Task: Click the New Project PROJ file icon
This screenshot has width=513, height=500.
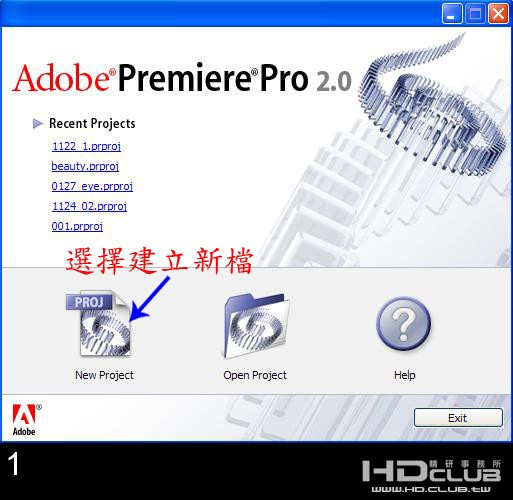Action: 99,324
